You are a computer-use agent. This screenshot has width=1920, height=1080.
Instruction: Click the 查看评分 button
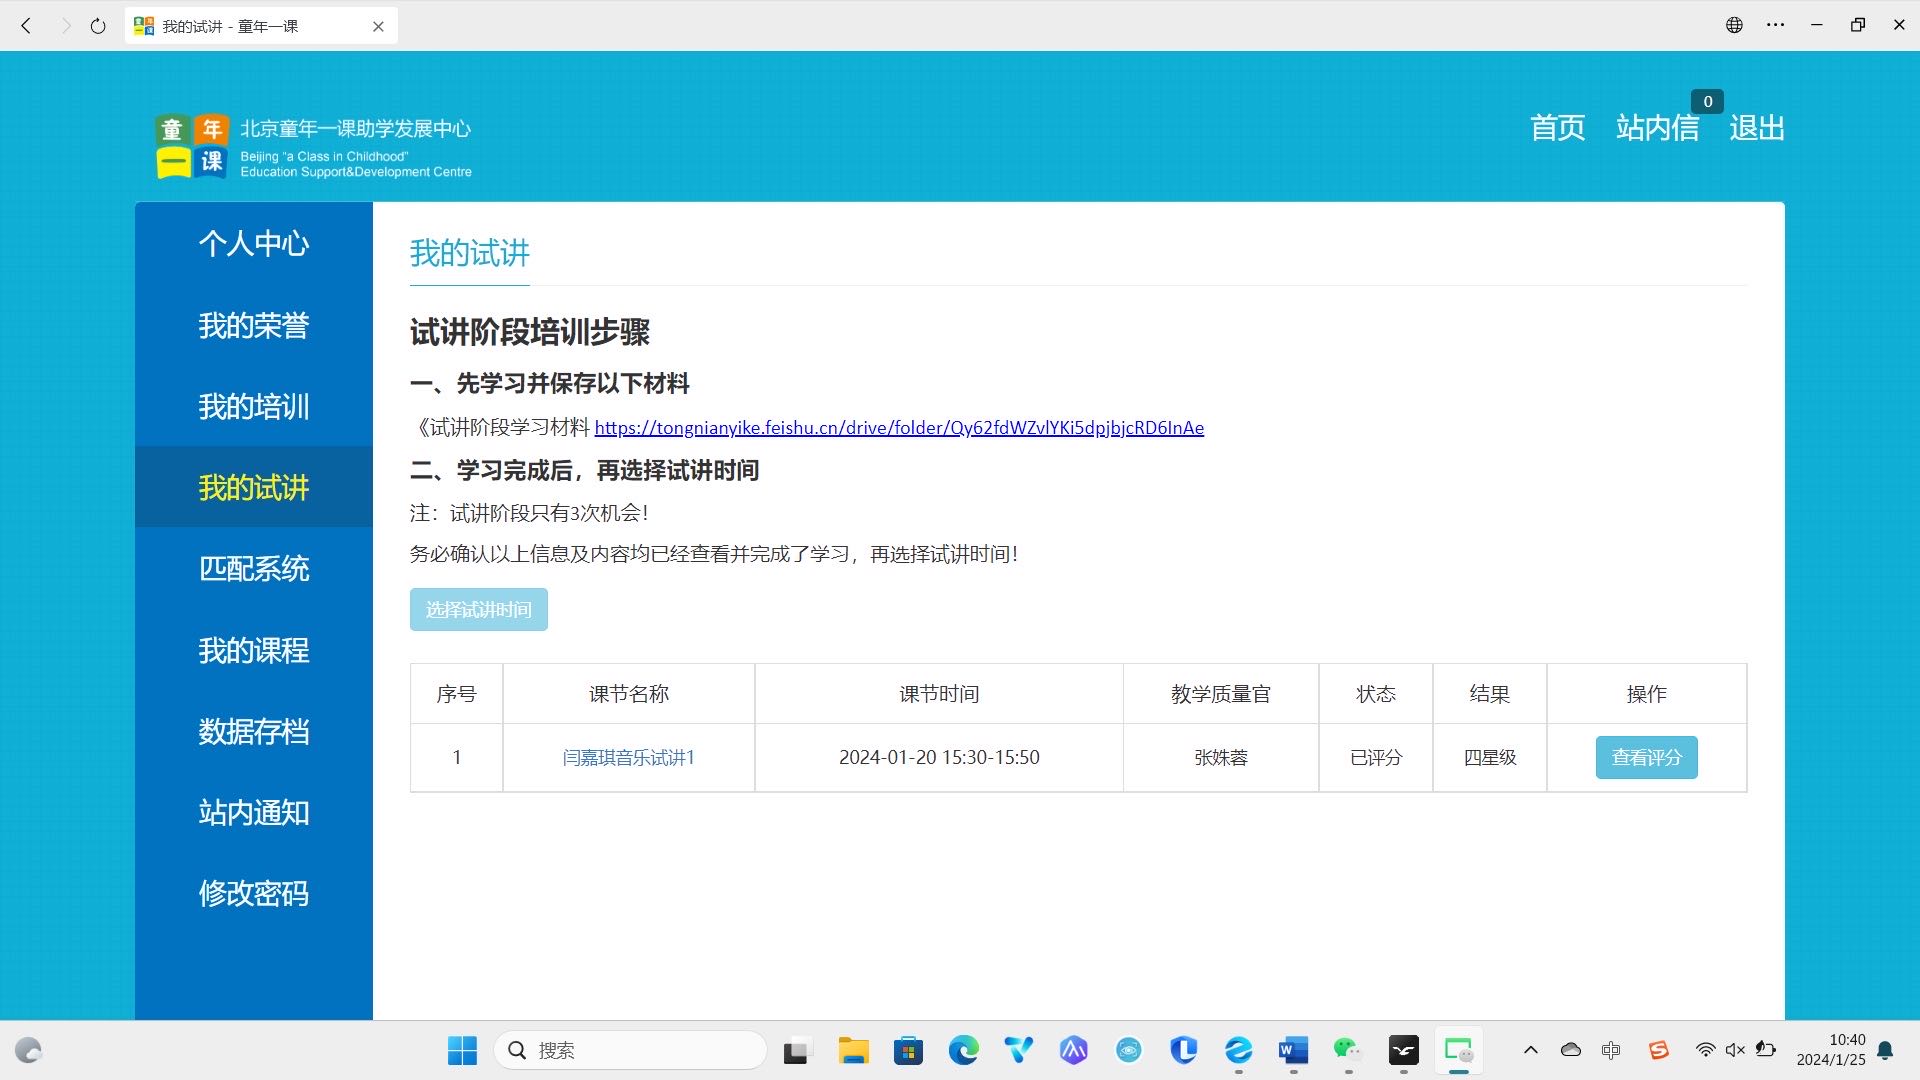[x=1646, y=757]
